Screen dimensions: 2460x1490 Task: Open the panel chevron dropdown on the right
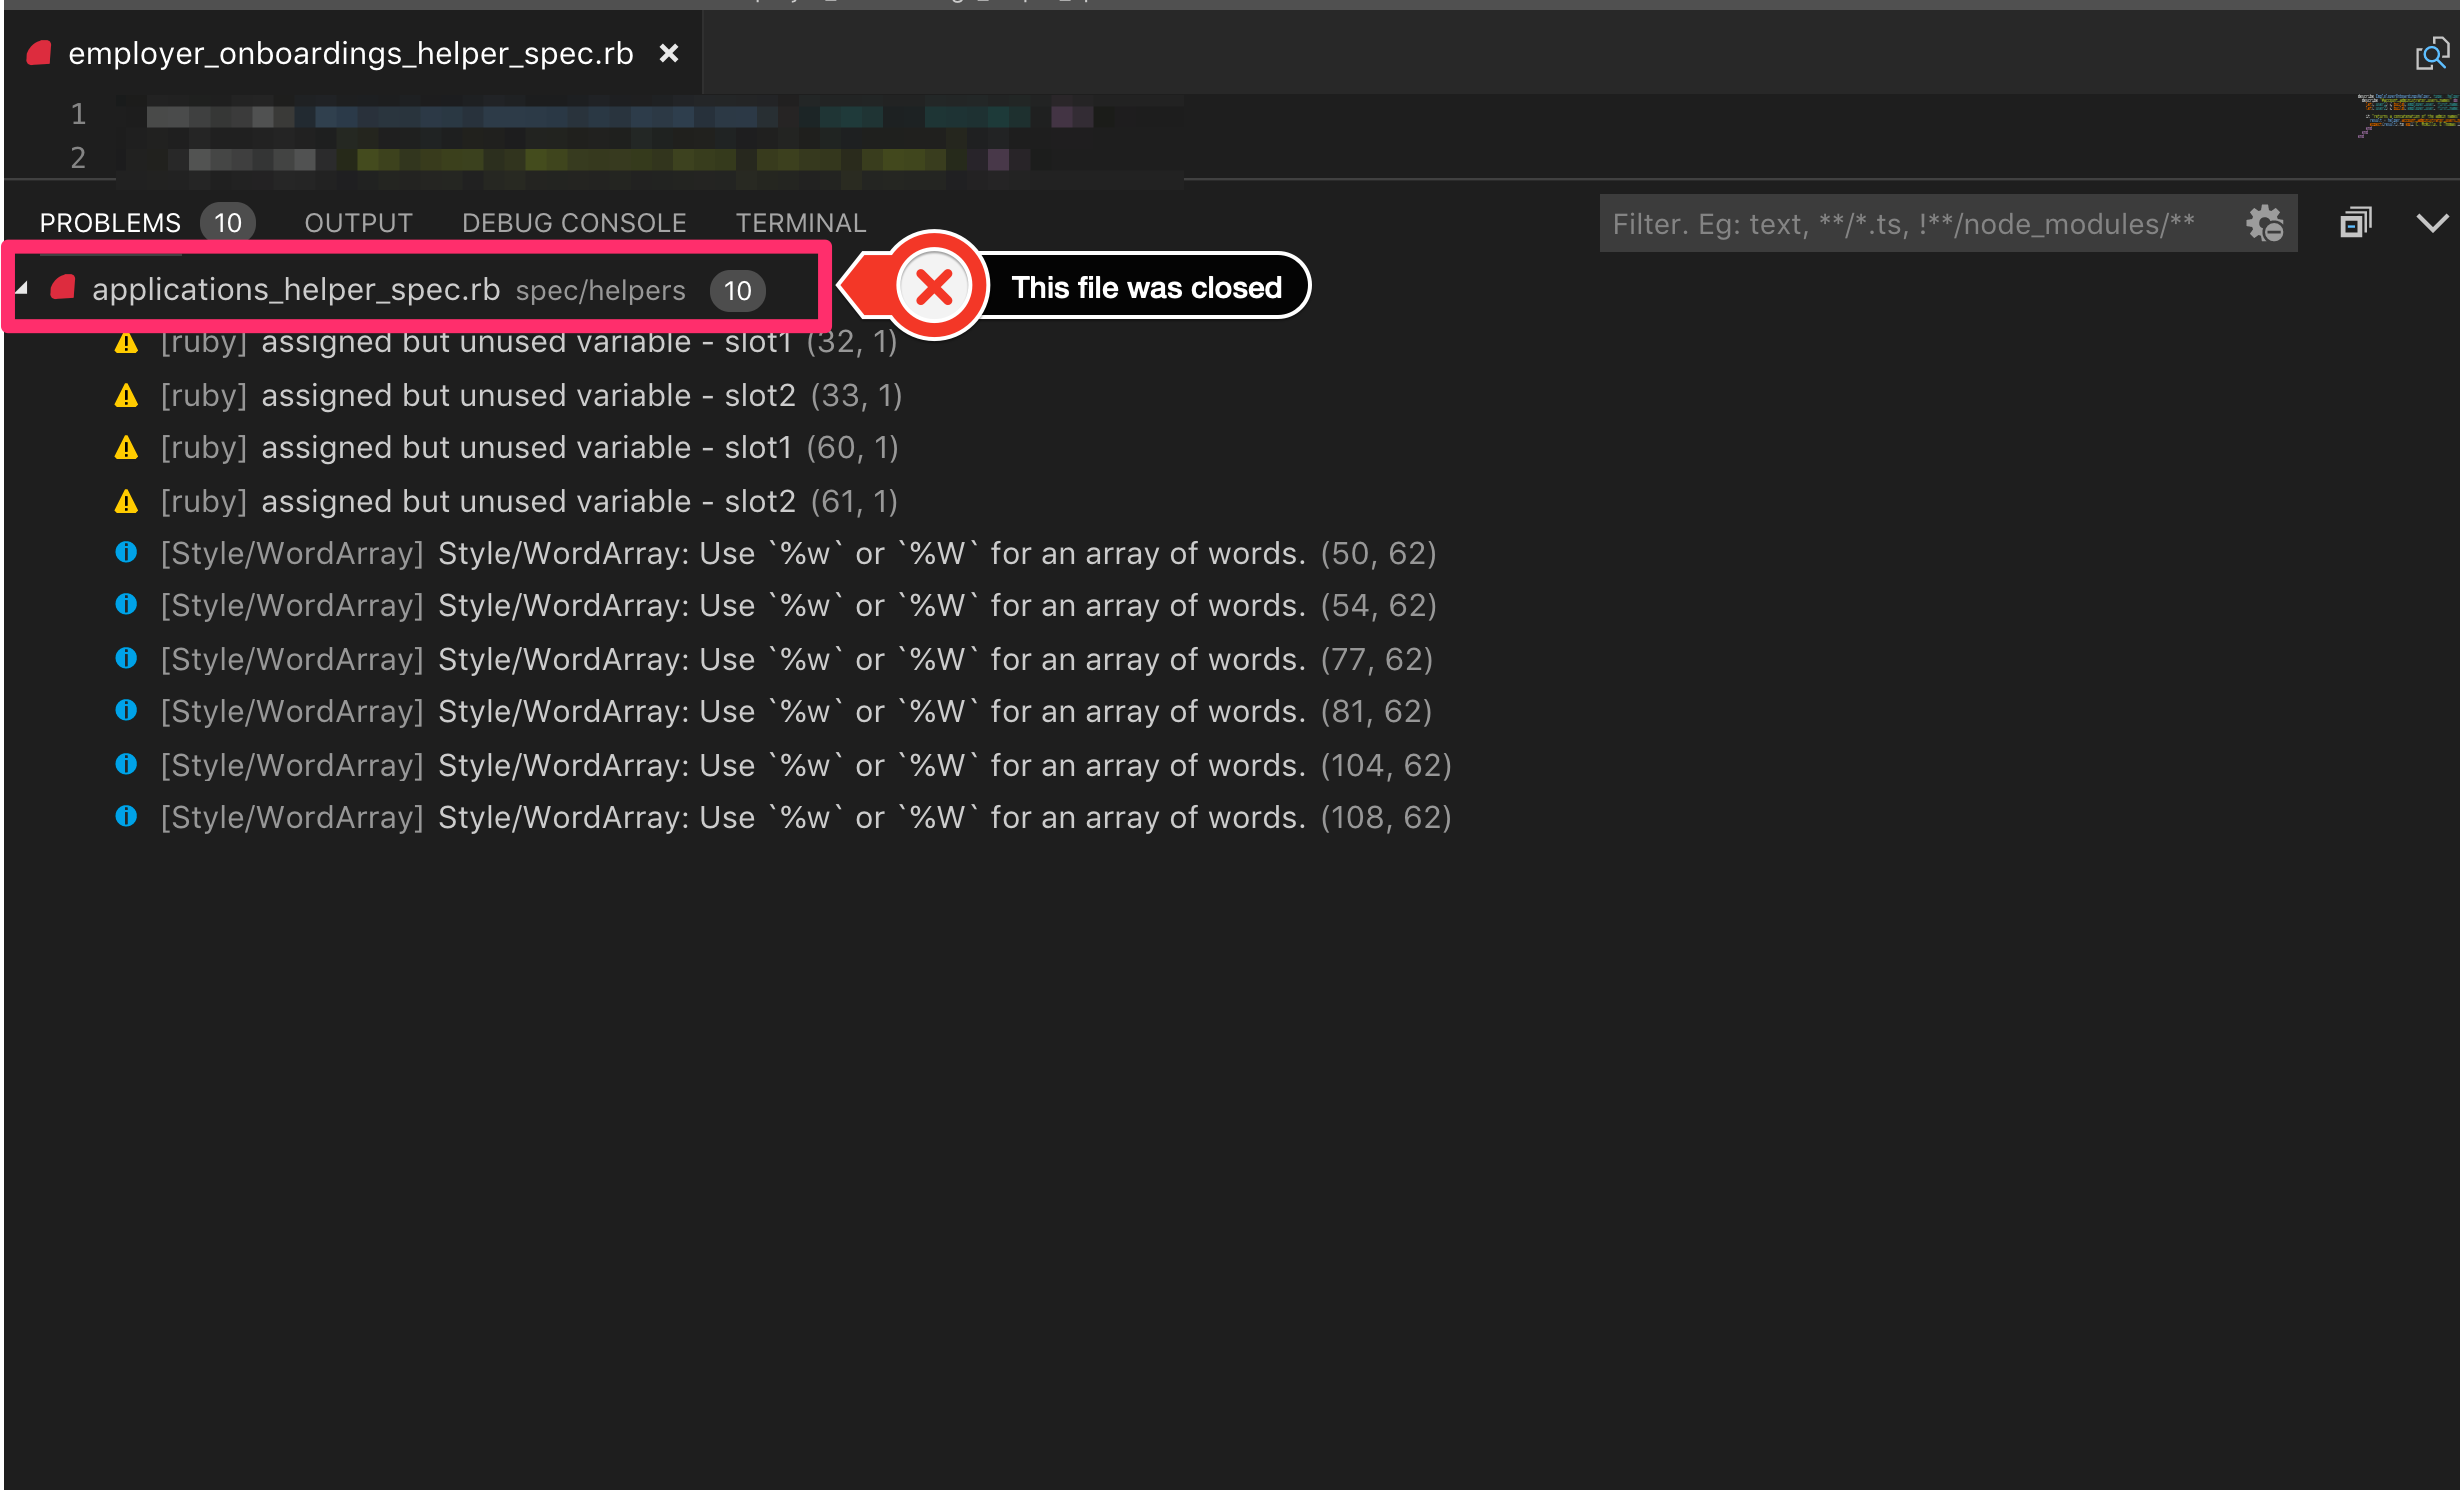(2433, 222)
